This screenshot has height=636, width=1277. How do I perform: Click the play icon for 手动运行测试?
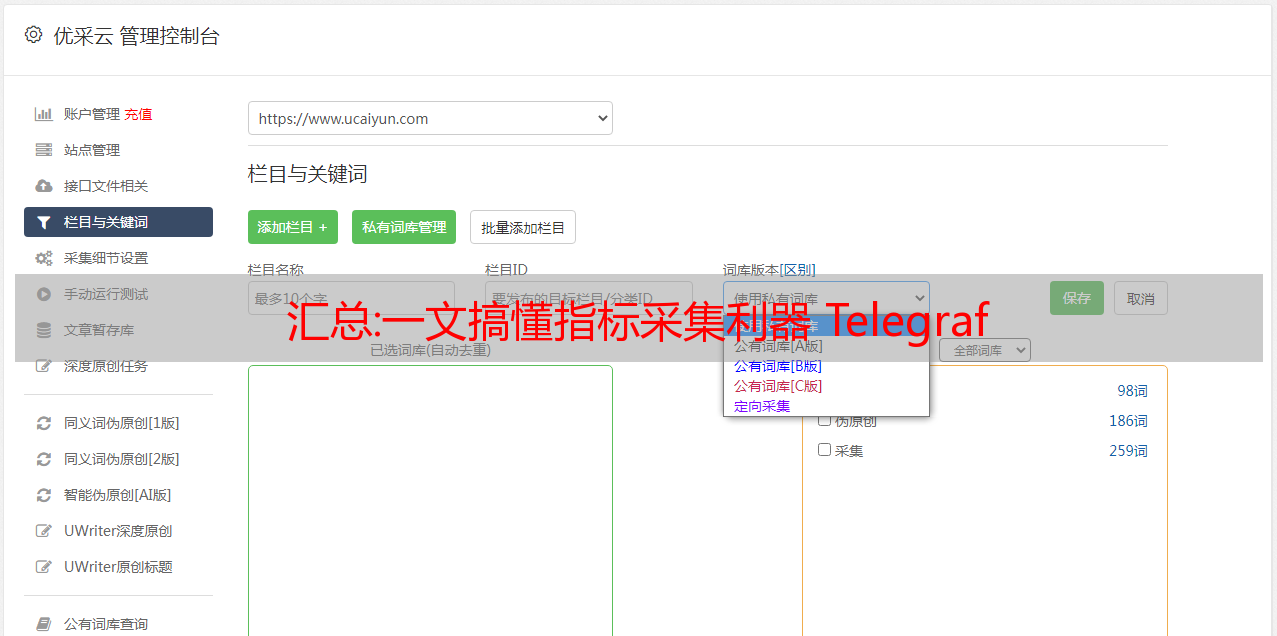coord(43,294)
